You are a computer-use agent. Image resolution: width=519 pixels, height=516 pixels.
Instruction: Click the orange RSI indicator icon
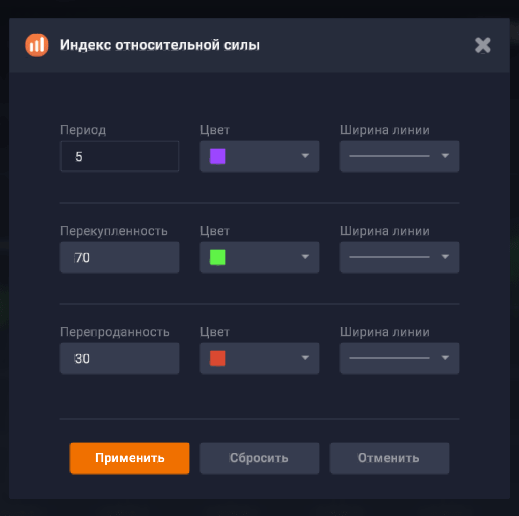[x=37, y=45]
